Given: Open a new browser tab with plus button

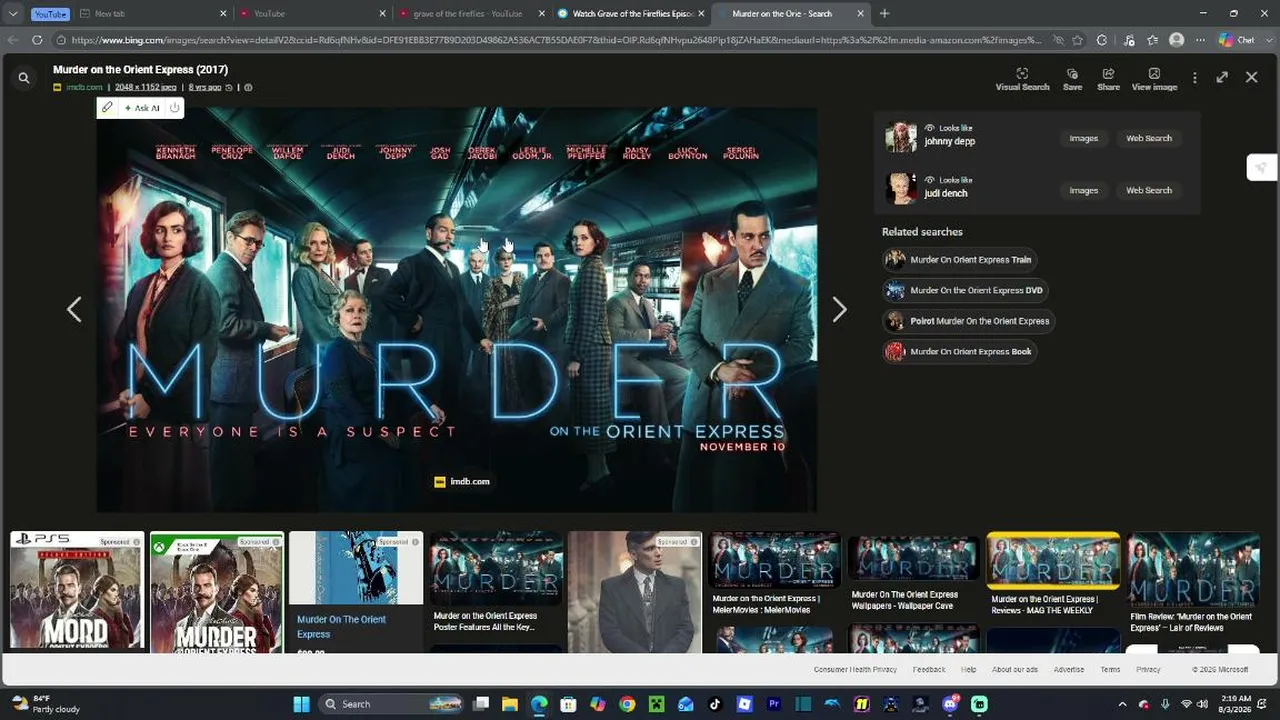Looking at the screenshot, I should coord(884,13).
